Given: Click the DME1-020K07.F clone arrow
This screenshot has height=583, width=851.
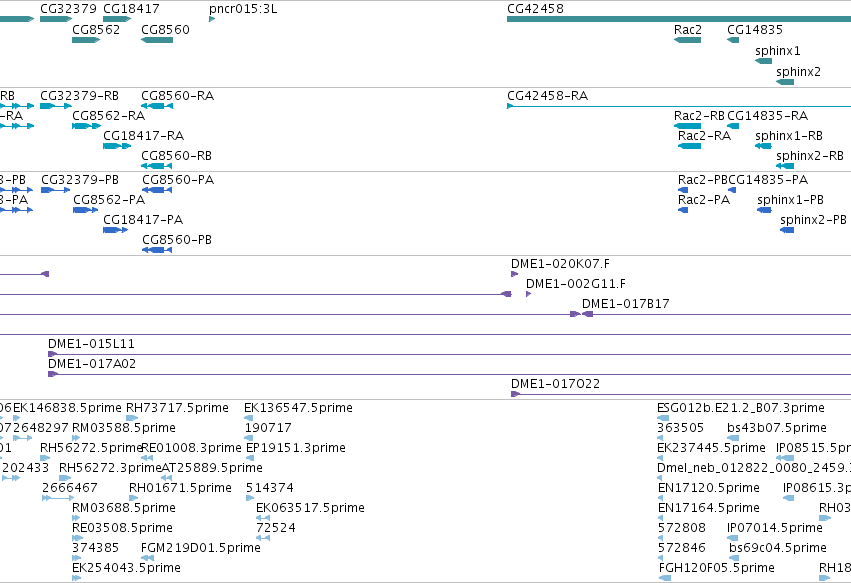Looking at the screenshot, I should 515,274.
